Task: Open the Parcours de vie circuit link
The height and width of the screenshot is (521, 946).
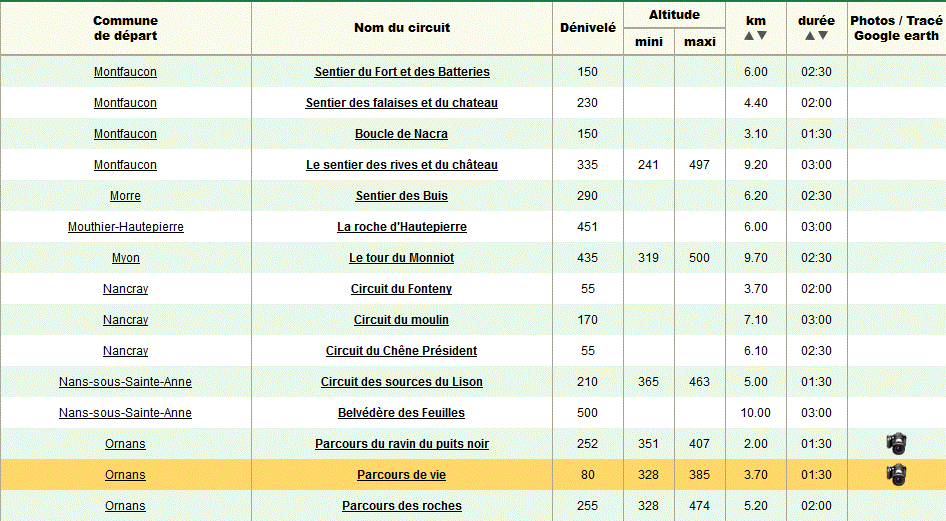Action: click(401, 475)
